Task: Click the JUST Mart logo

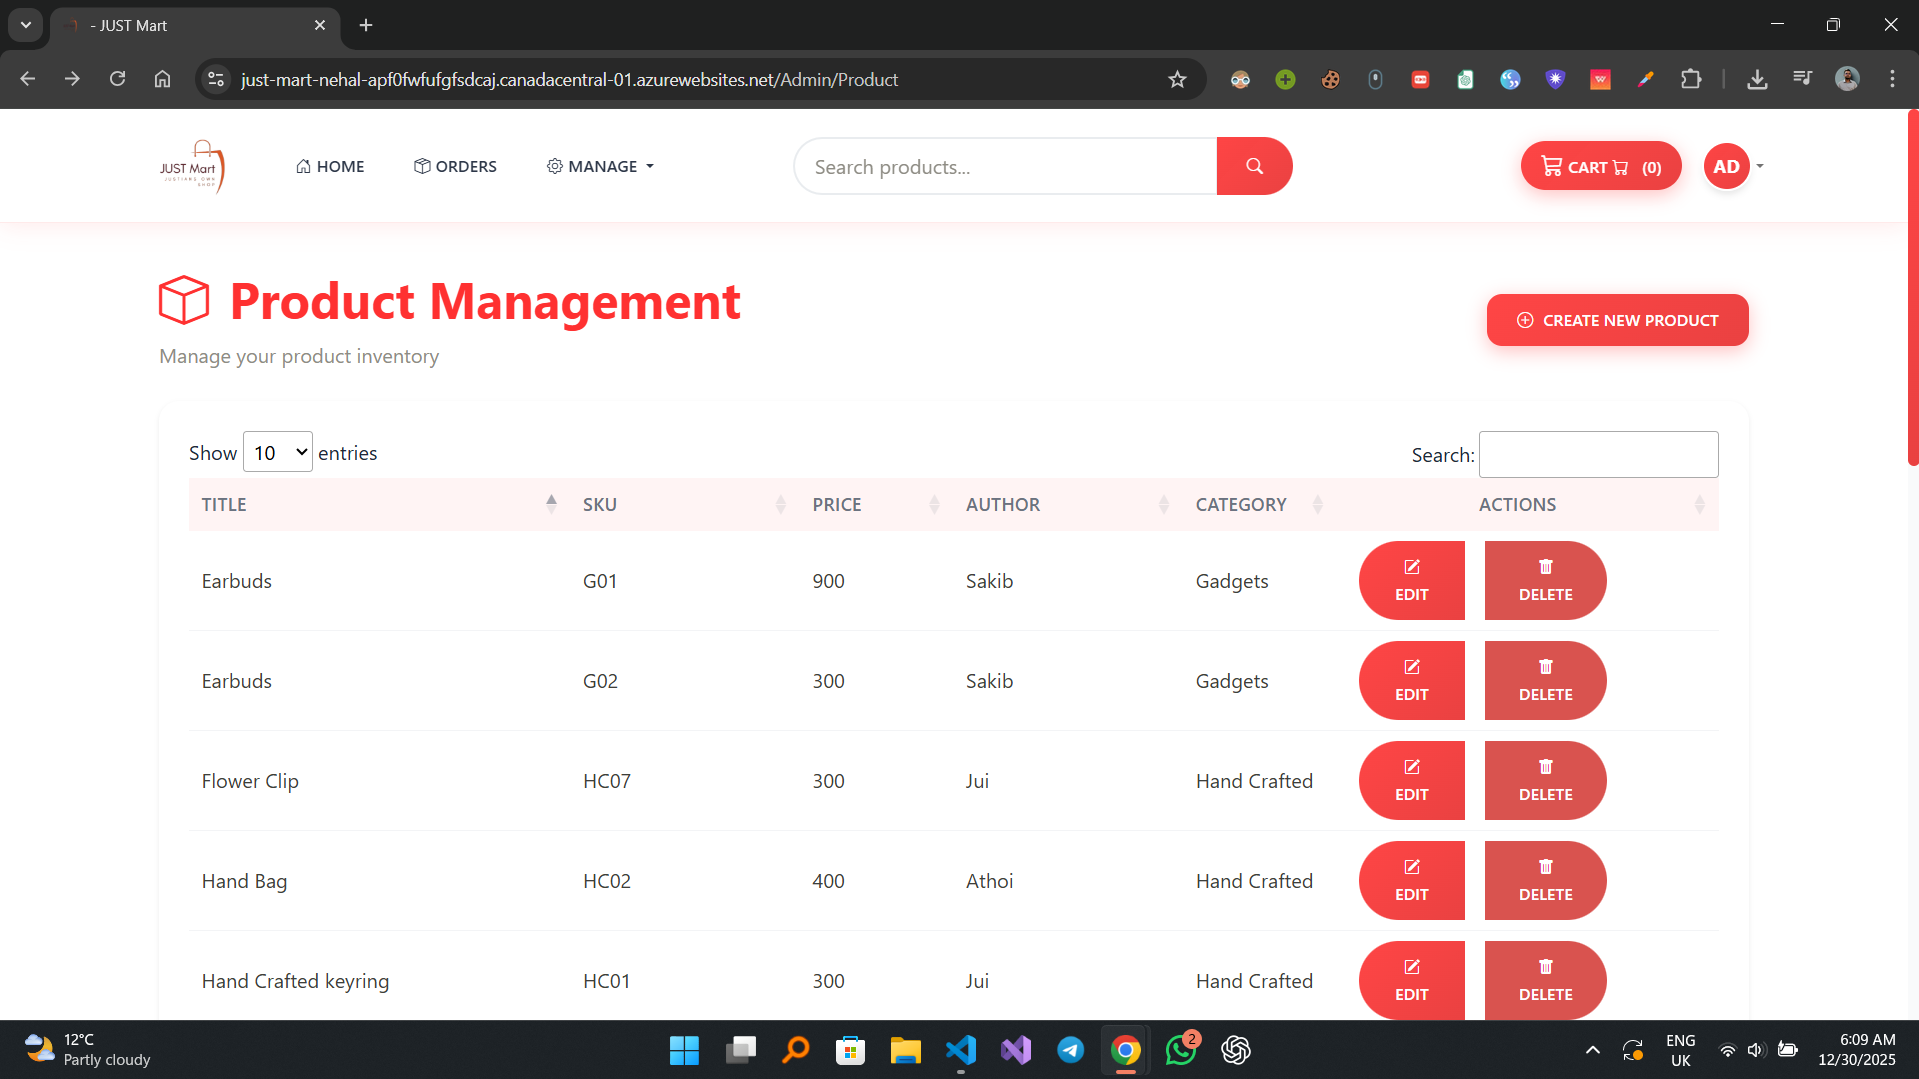Action: click(x=192, y=166)
